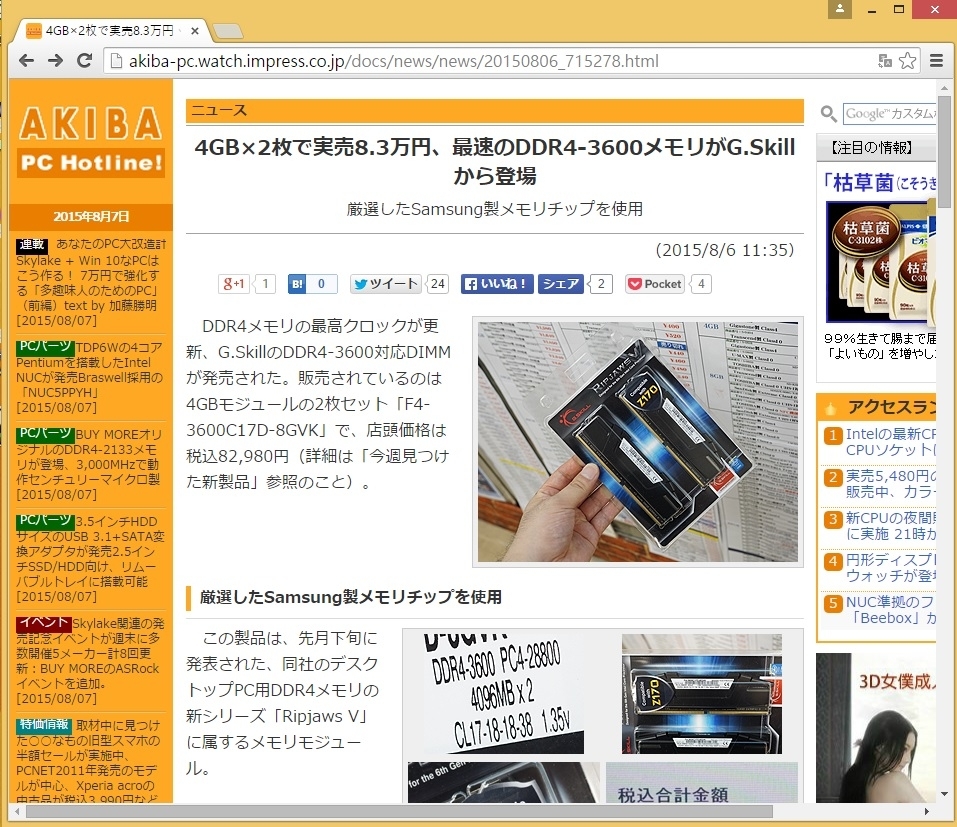Click the ニュース category header
957x827 pixels.
[x=494, y=111]
